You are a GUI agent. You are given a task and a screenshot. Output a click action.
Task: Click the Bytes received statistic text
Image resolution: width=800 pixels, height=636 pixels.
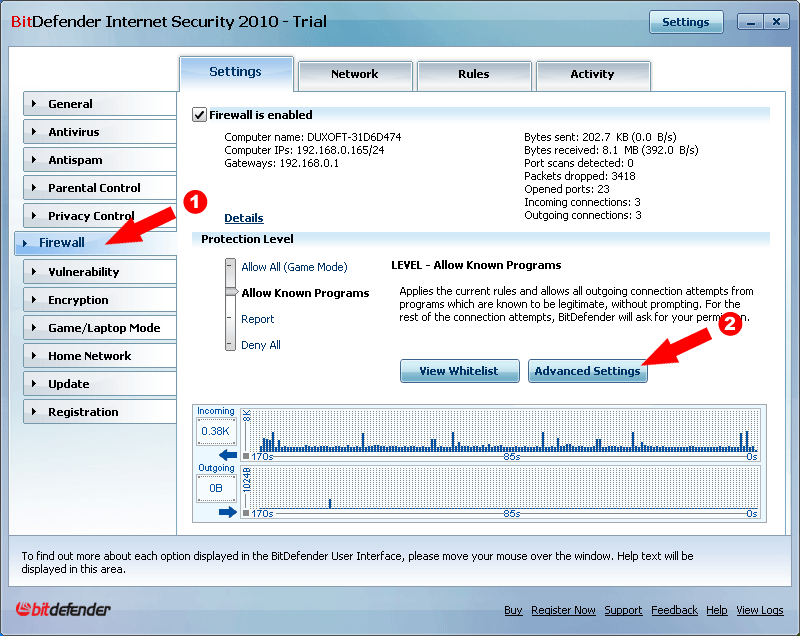(x=611, y=150)
